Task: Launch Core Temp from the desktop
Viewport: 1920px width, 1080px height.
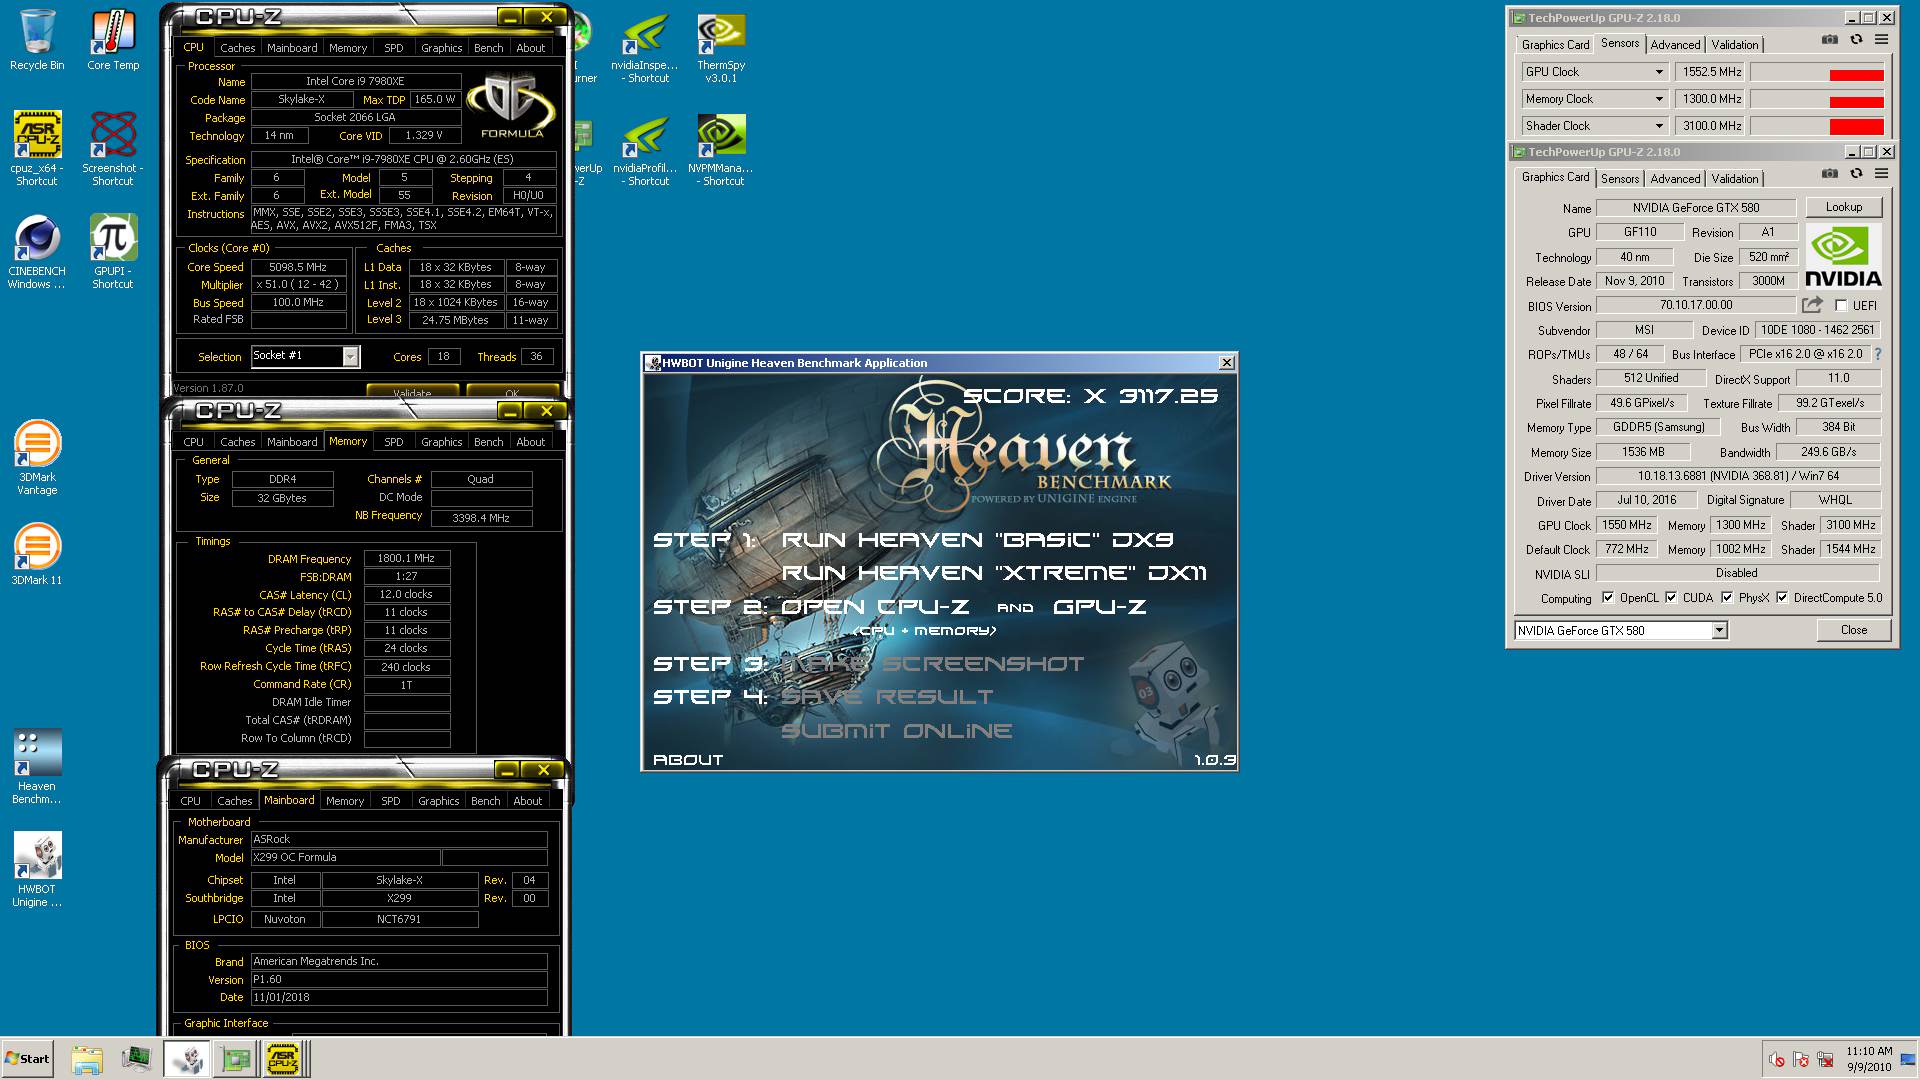Action: (x=113, y=40)
